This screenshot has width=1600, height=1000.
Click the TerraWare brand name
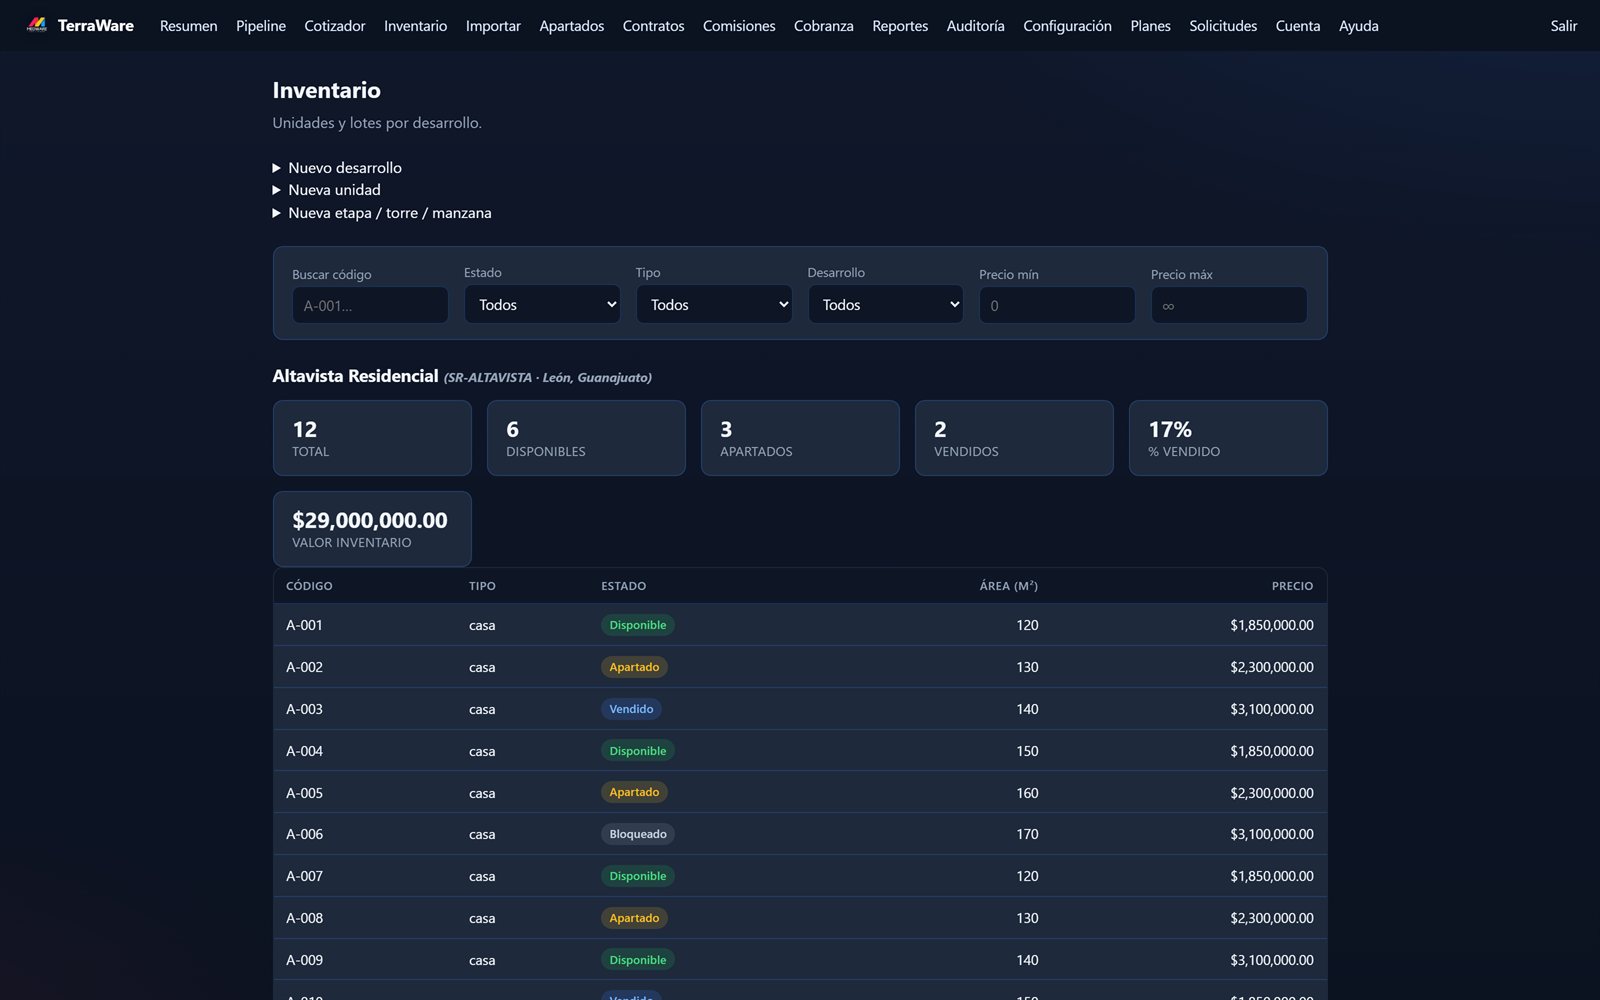click(96, 25)
